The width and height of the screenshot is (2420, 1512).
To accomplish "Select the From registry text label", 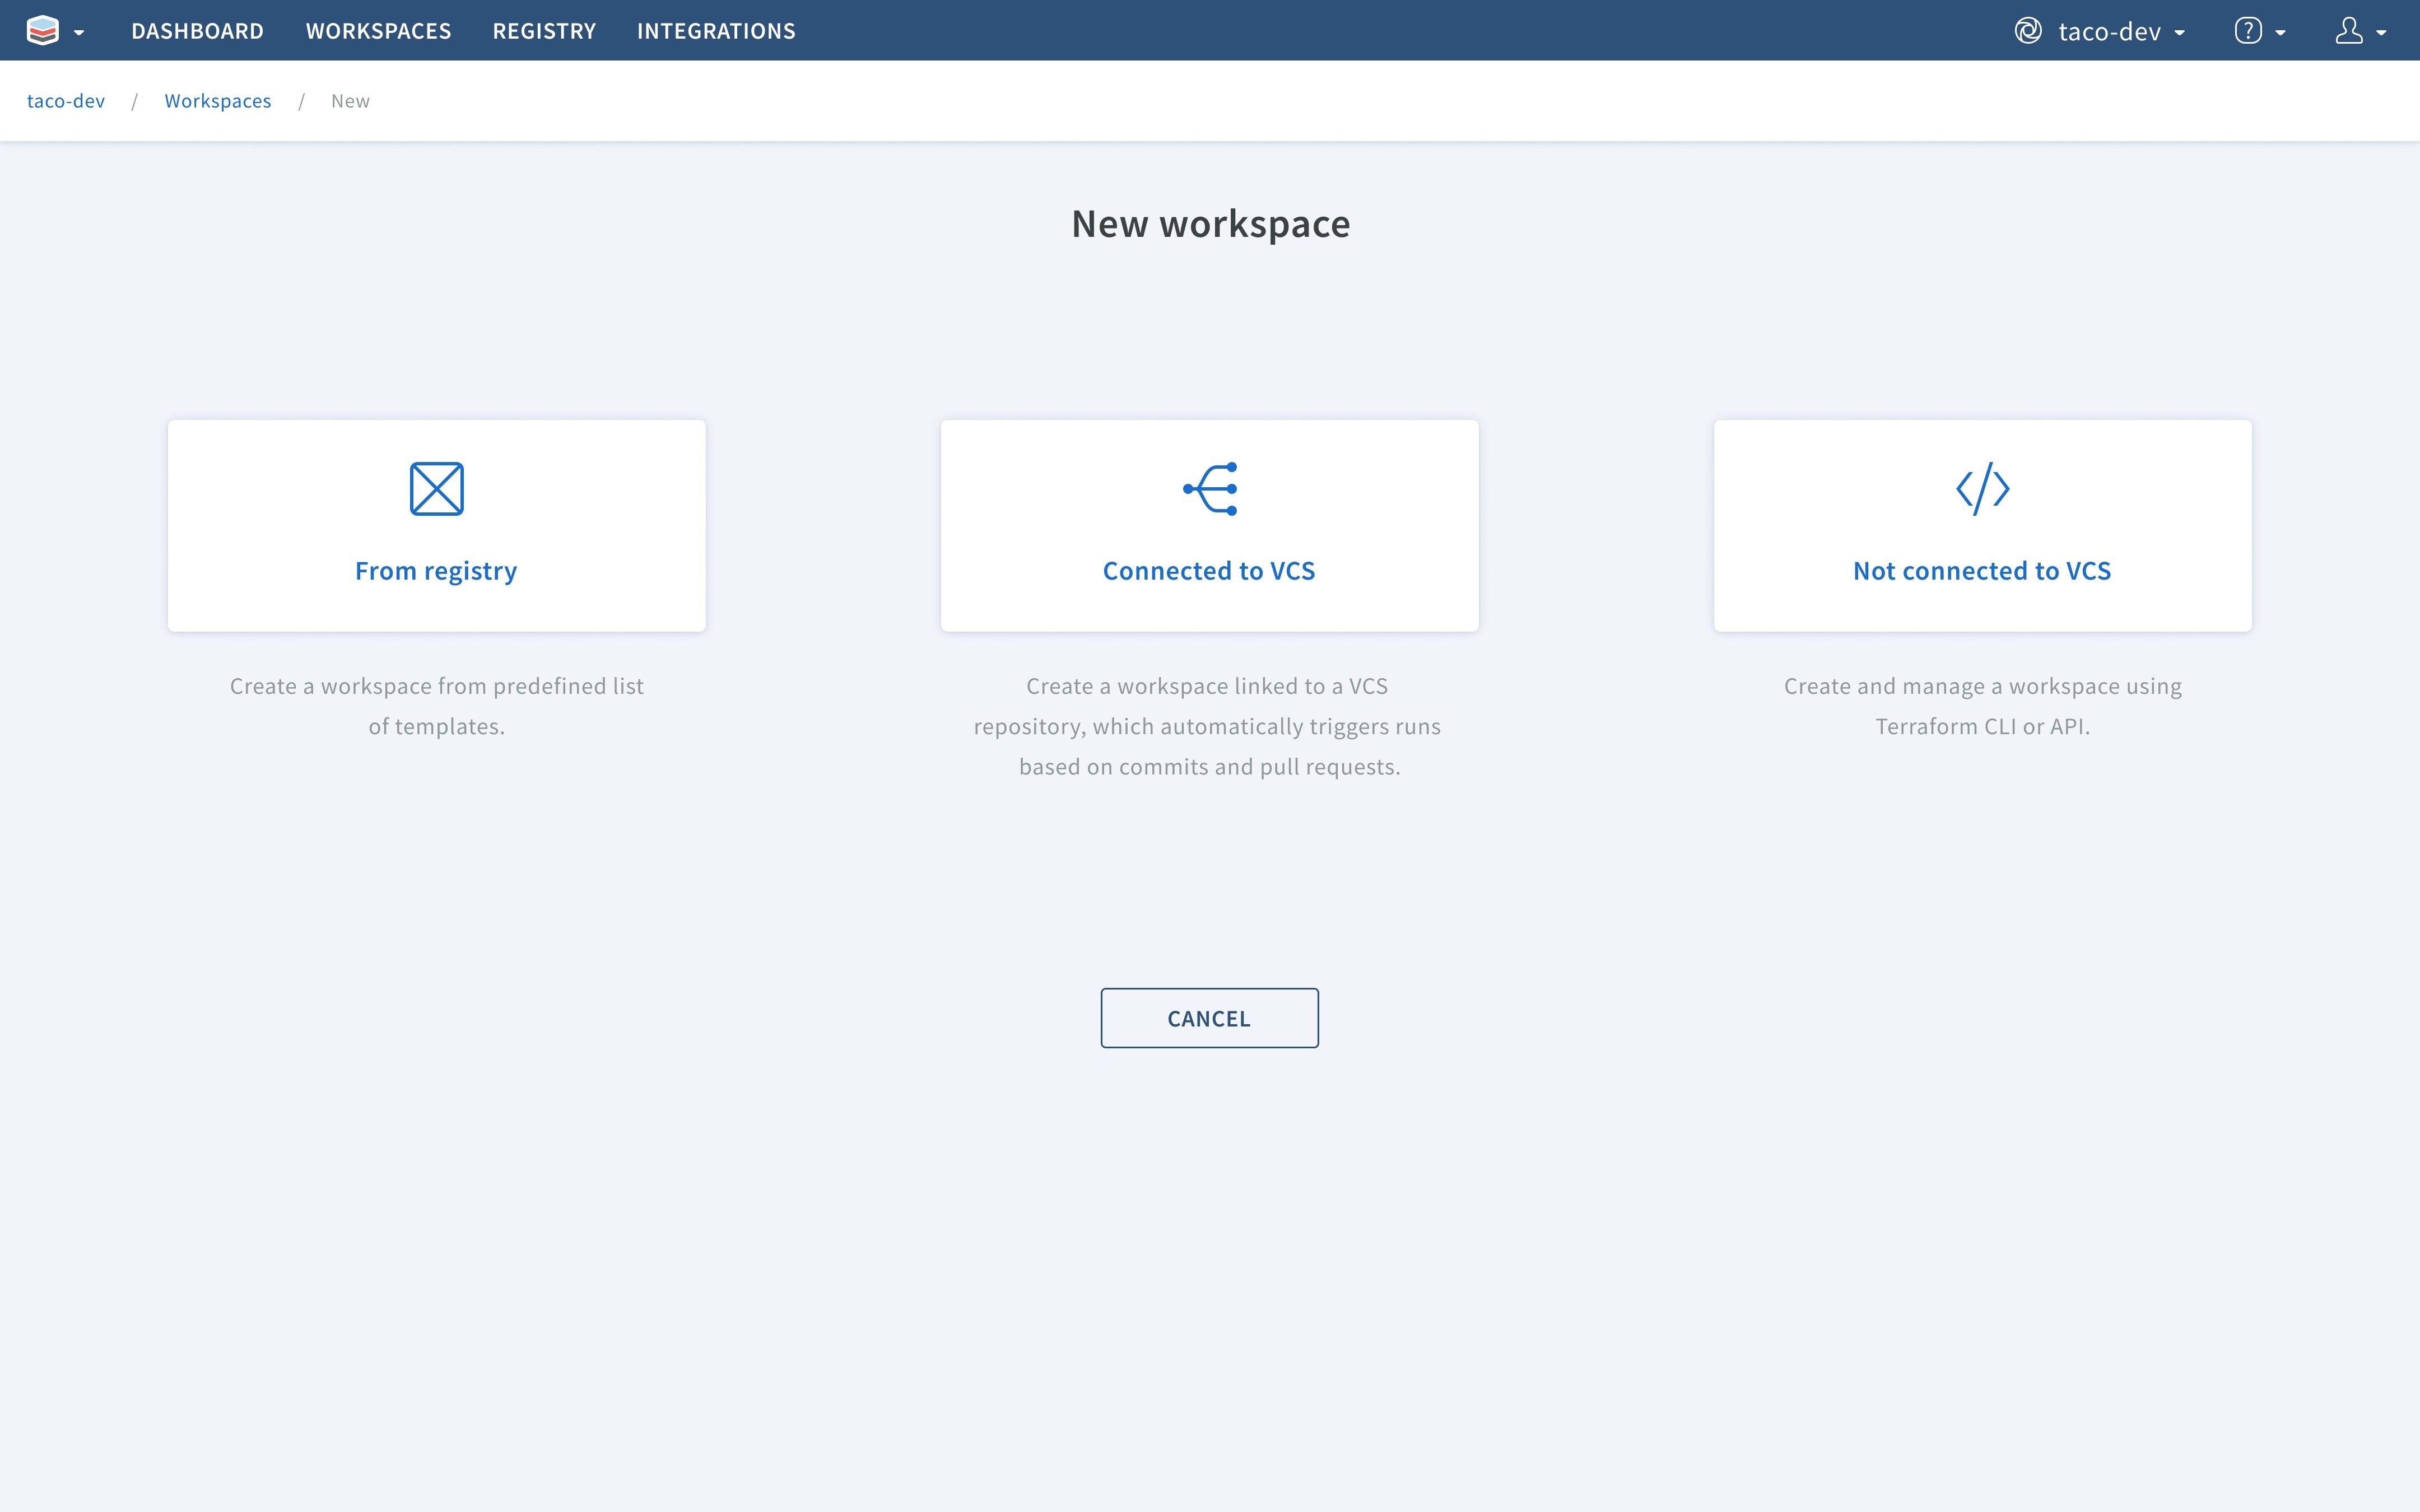I will coord(436,571).
